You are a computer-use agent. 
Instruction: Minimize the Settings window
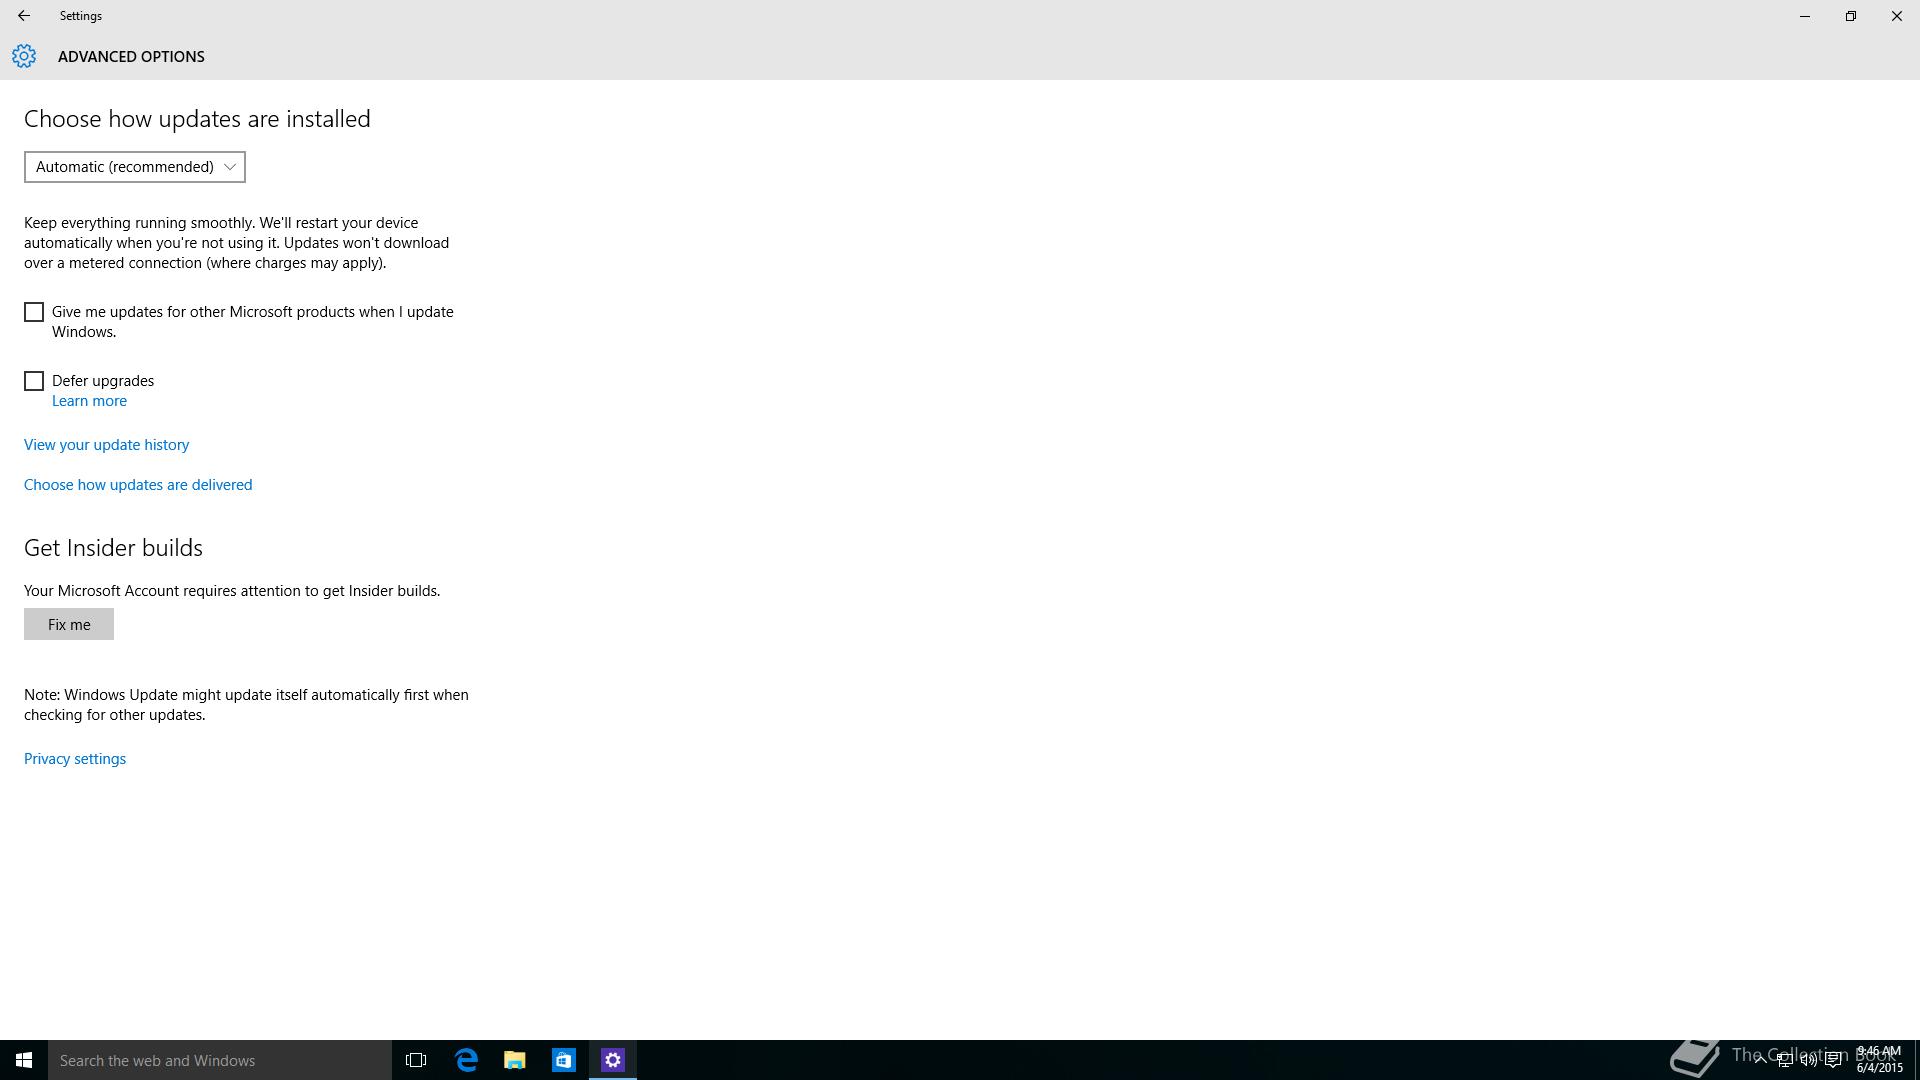coord(1805,16)
